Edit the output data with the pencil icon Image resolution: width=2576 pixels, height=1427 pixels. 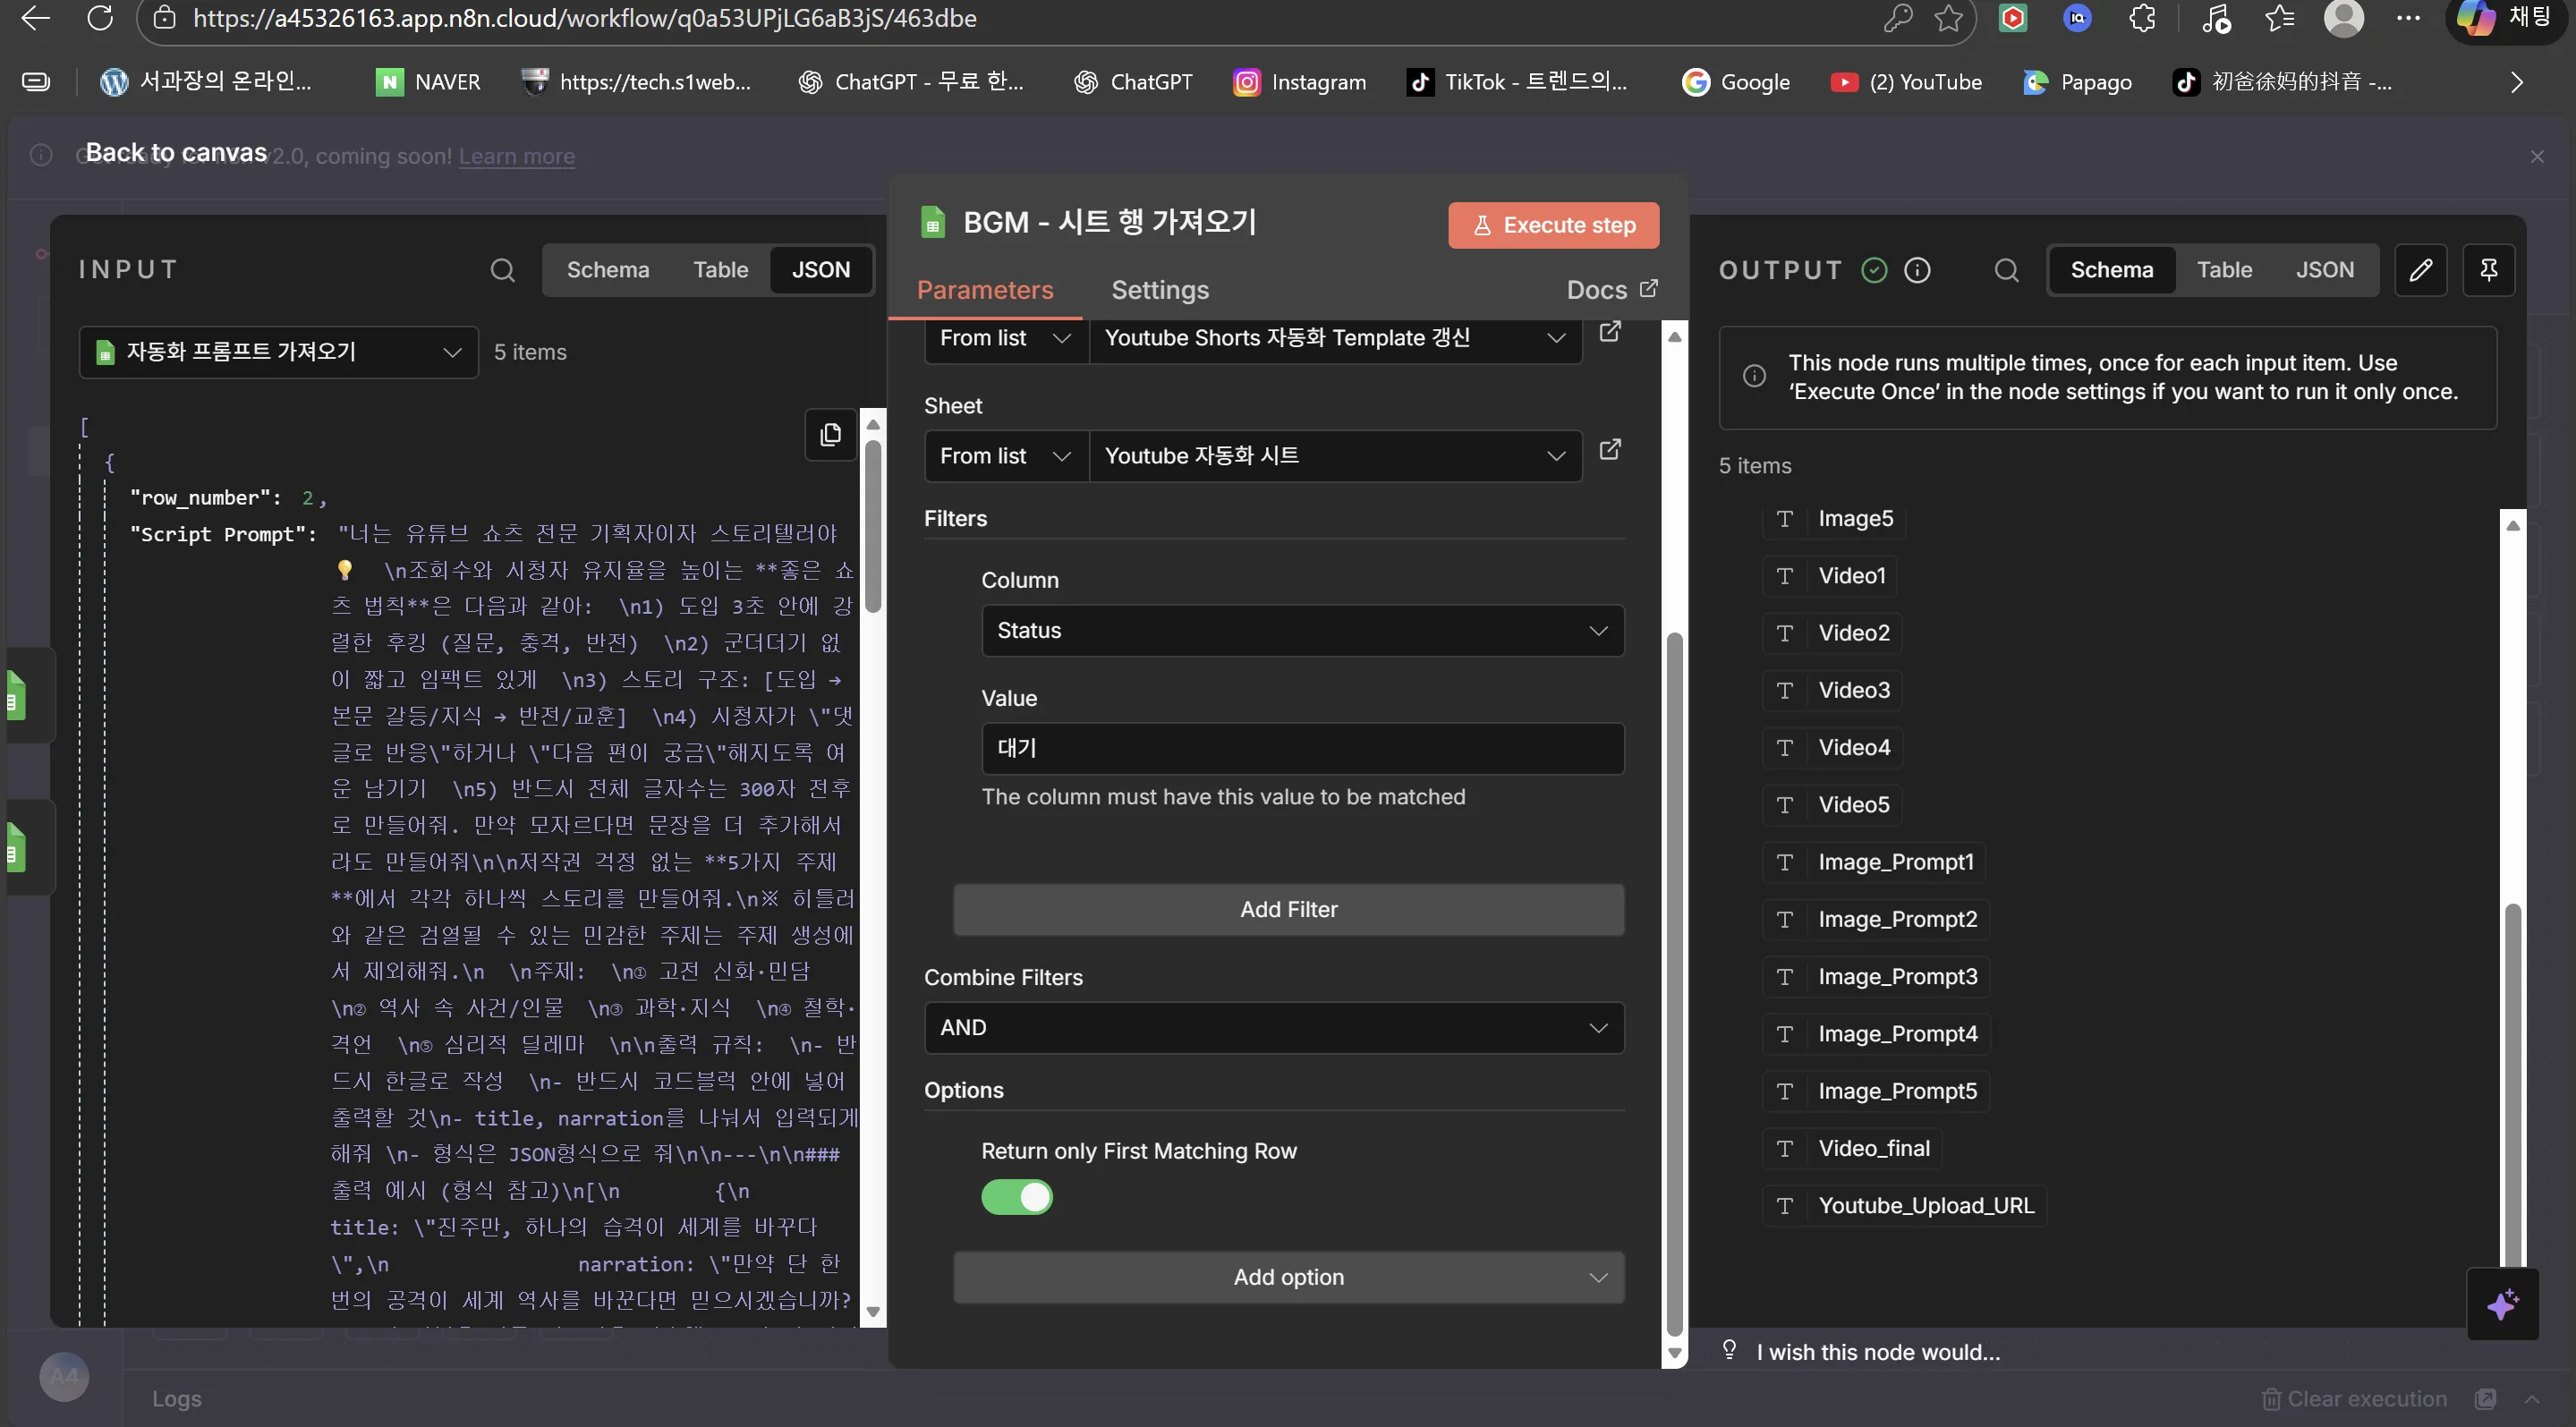tap(2421, 270)
